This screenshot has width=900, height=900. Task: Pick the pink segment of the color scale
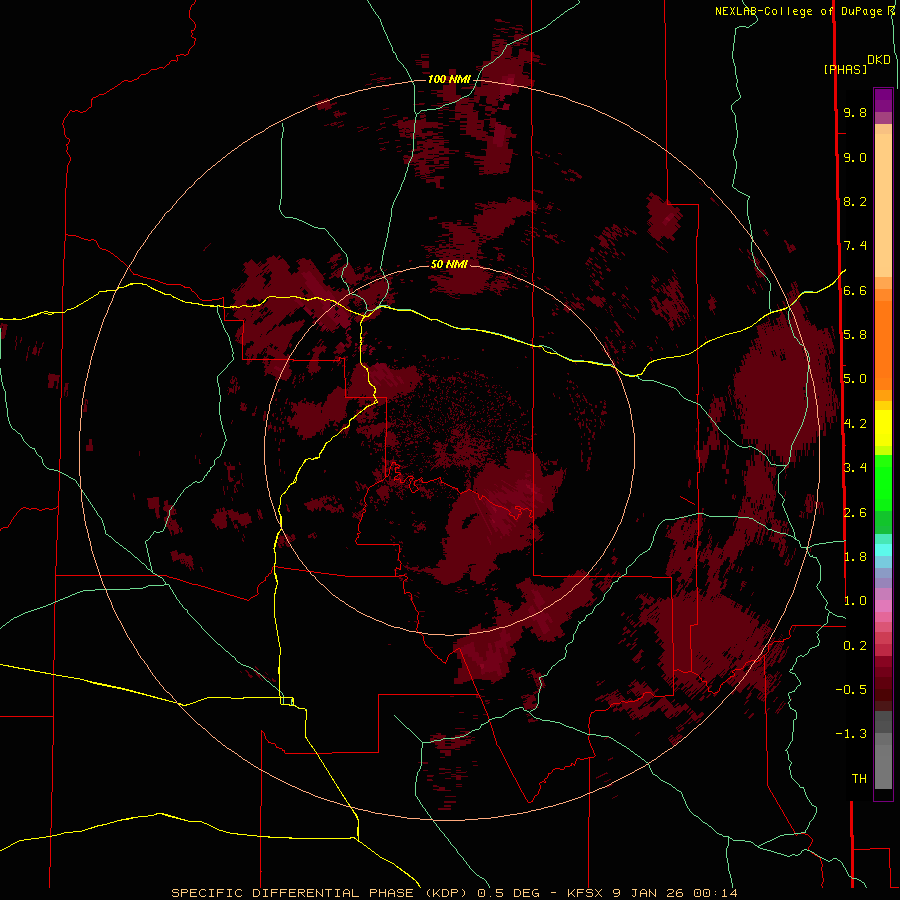click(x=883, y=606)
